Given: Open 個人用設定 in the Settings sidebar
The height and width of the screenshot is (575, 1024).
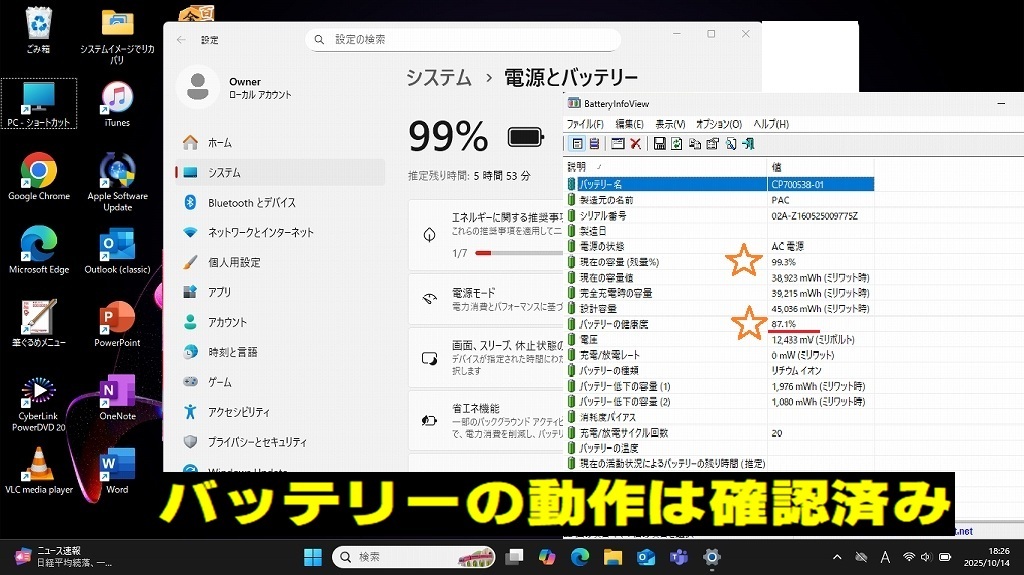Looking at the screenshot, I should coord(280,262).
